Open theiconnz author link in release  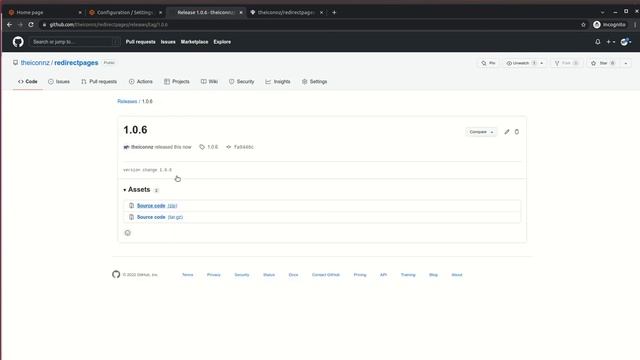click(x=142, y=147)
